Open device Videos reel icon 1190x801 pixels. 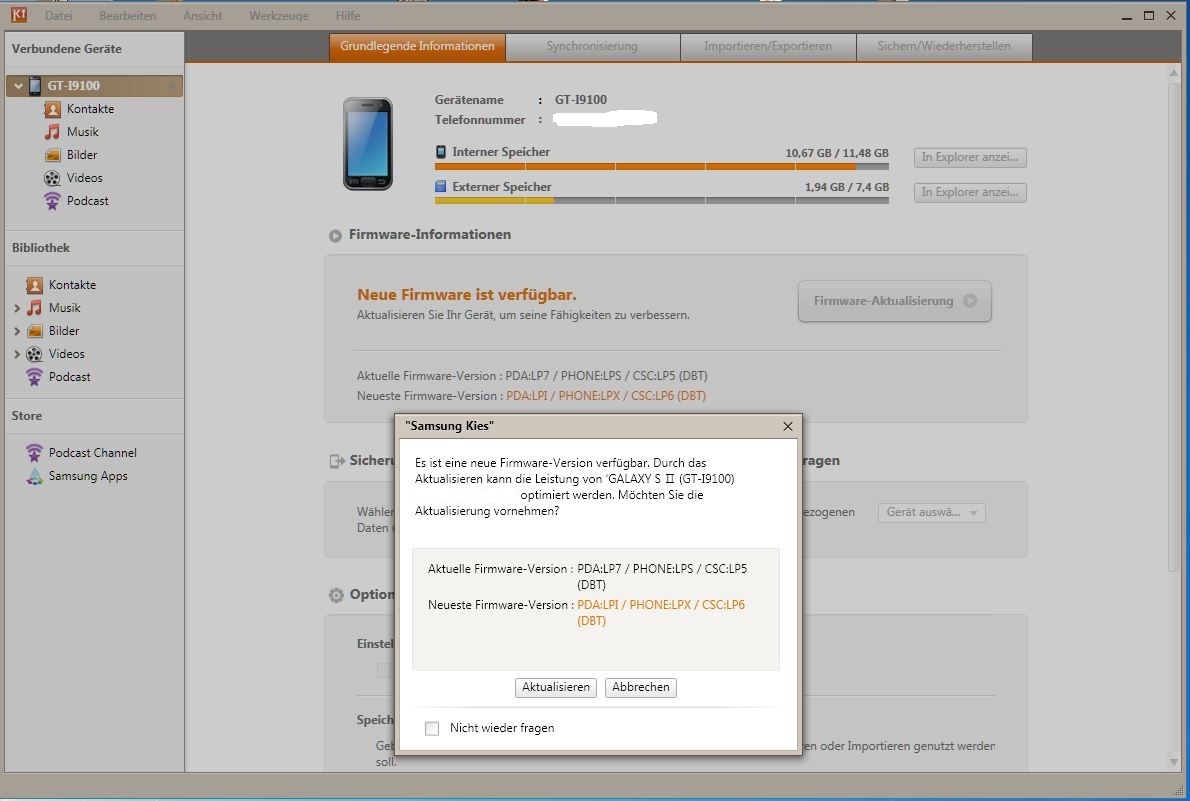point(52,178)
